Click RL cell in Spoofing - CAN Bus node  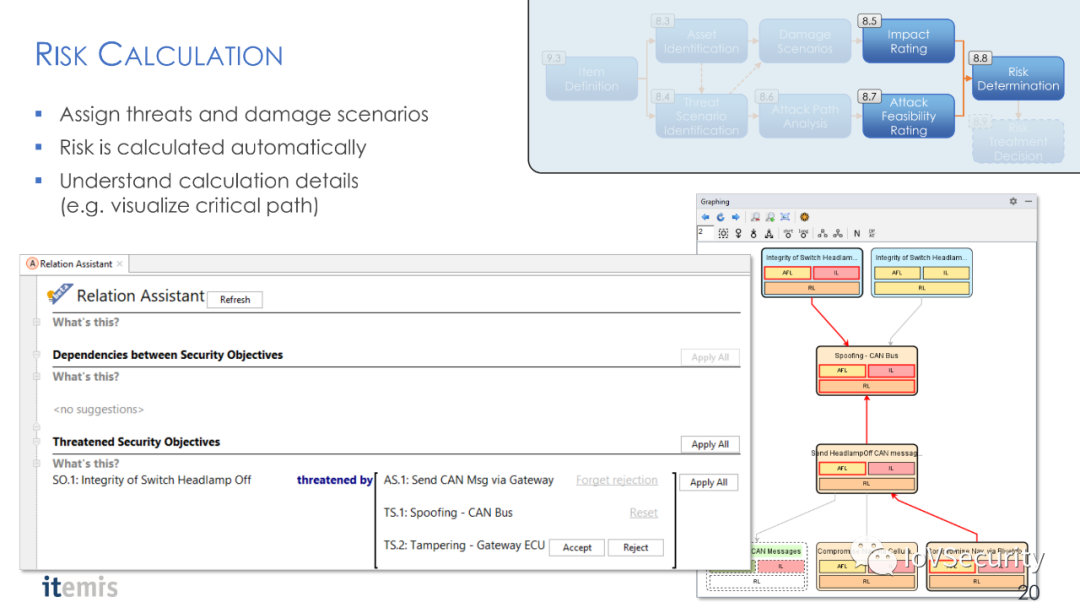[x=866, y=386]
